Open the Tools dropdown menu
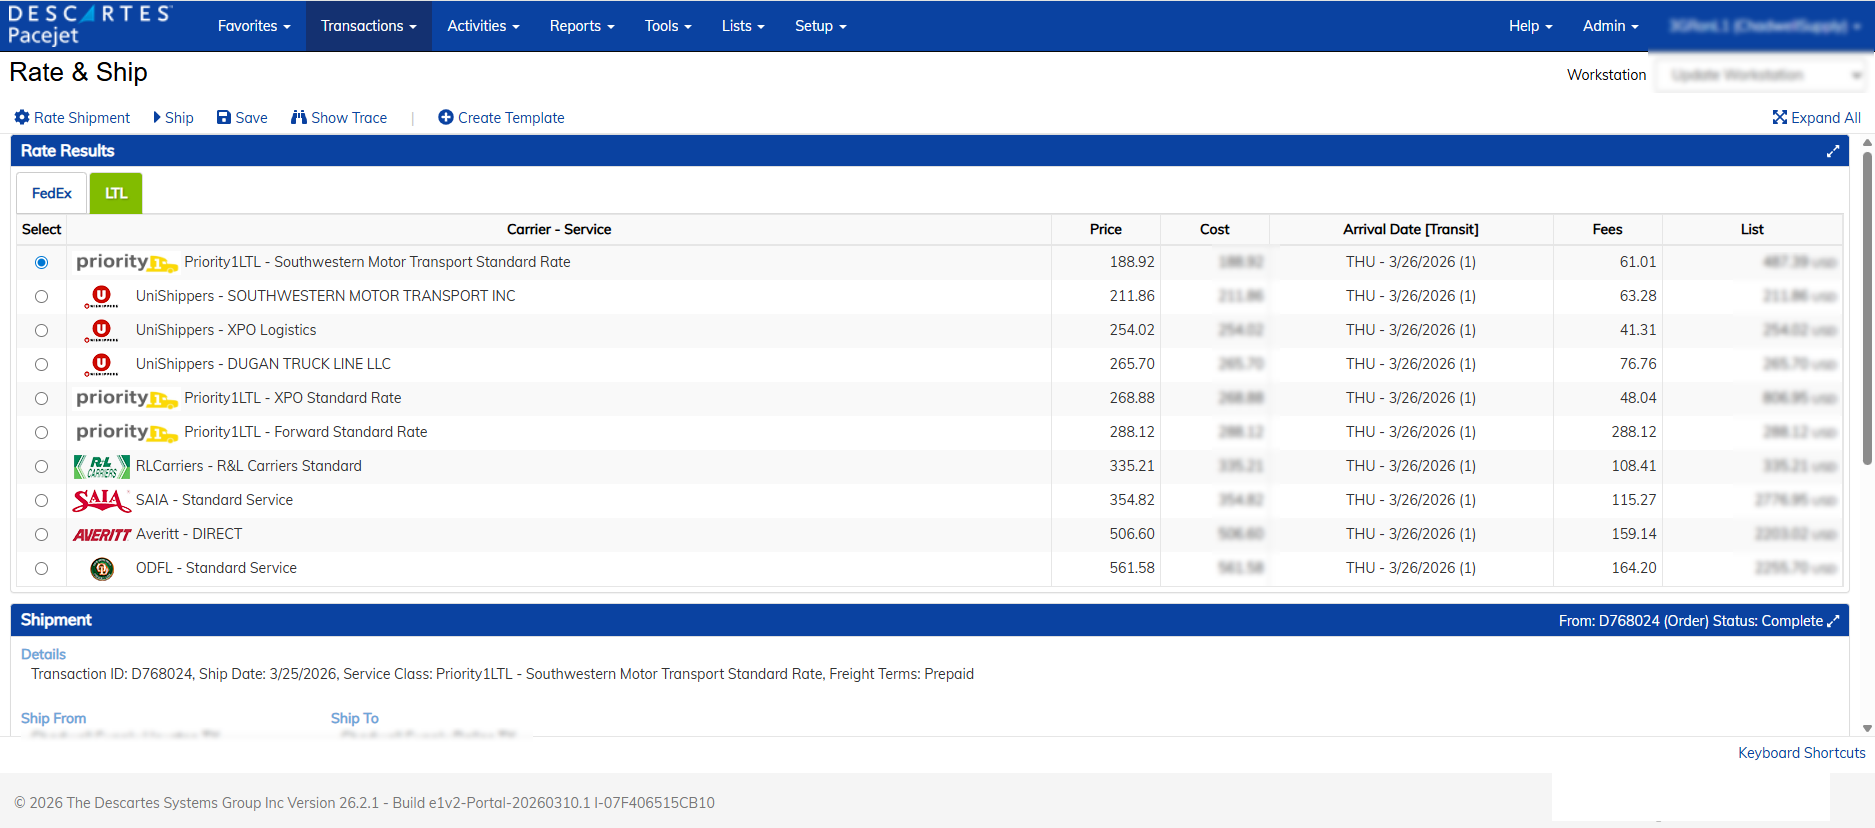The height and width of the screenshot is (828, 1875). tap(668, 26)
